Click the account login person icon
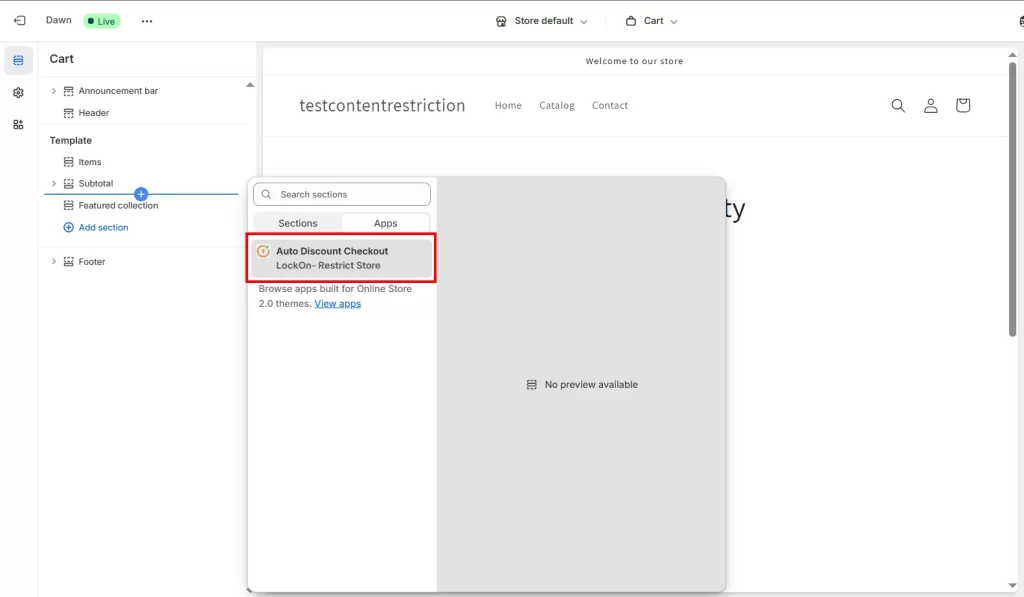This screenshot has width=1024, height=597. [930, 106]
